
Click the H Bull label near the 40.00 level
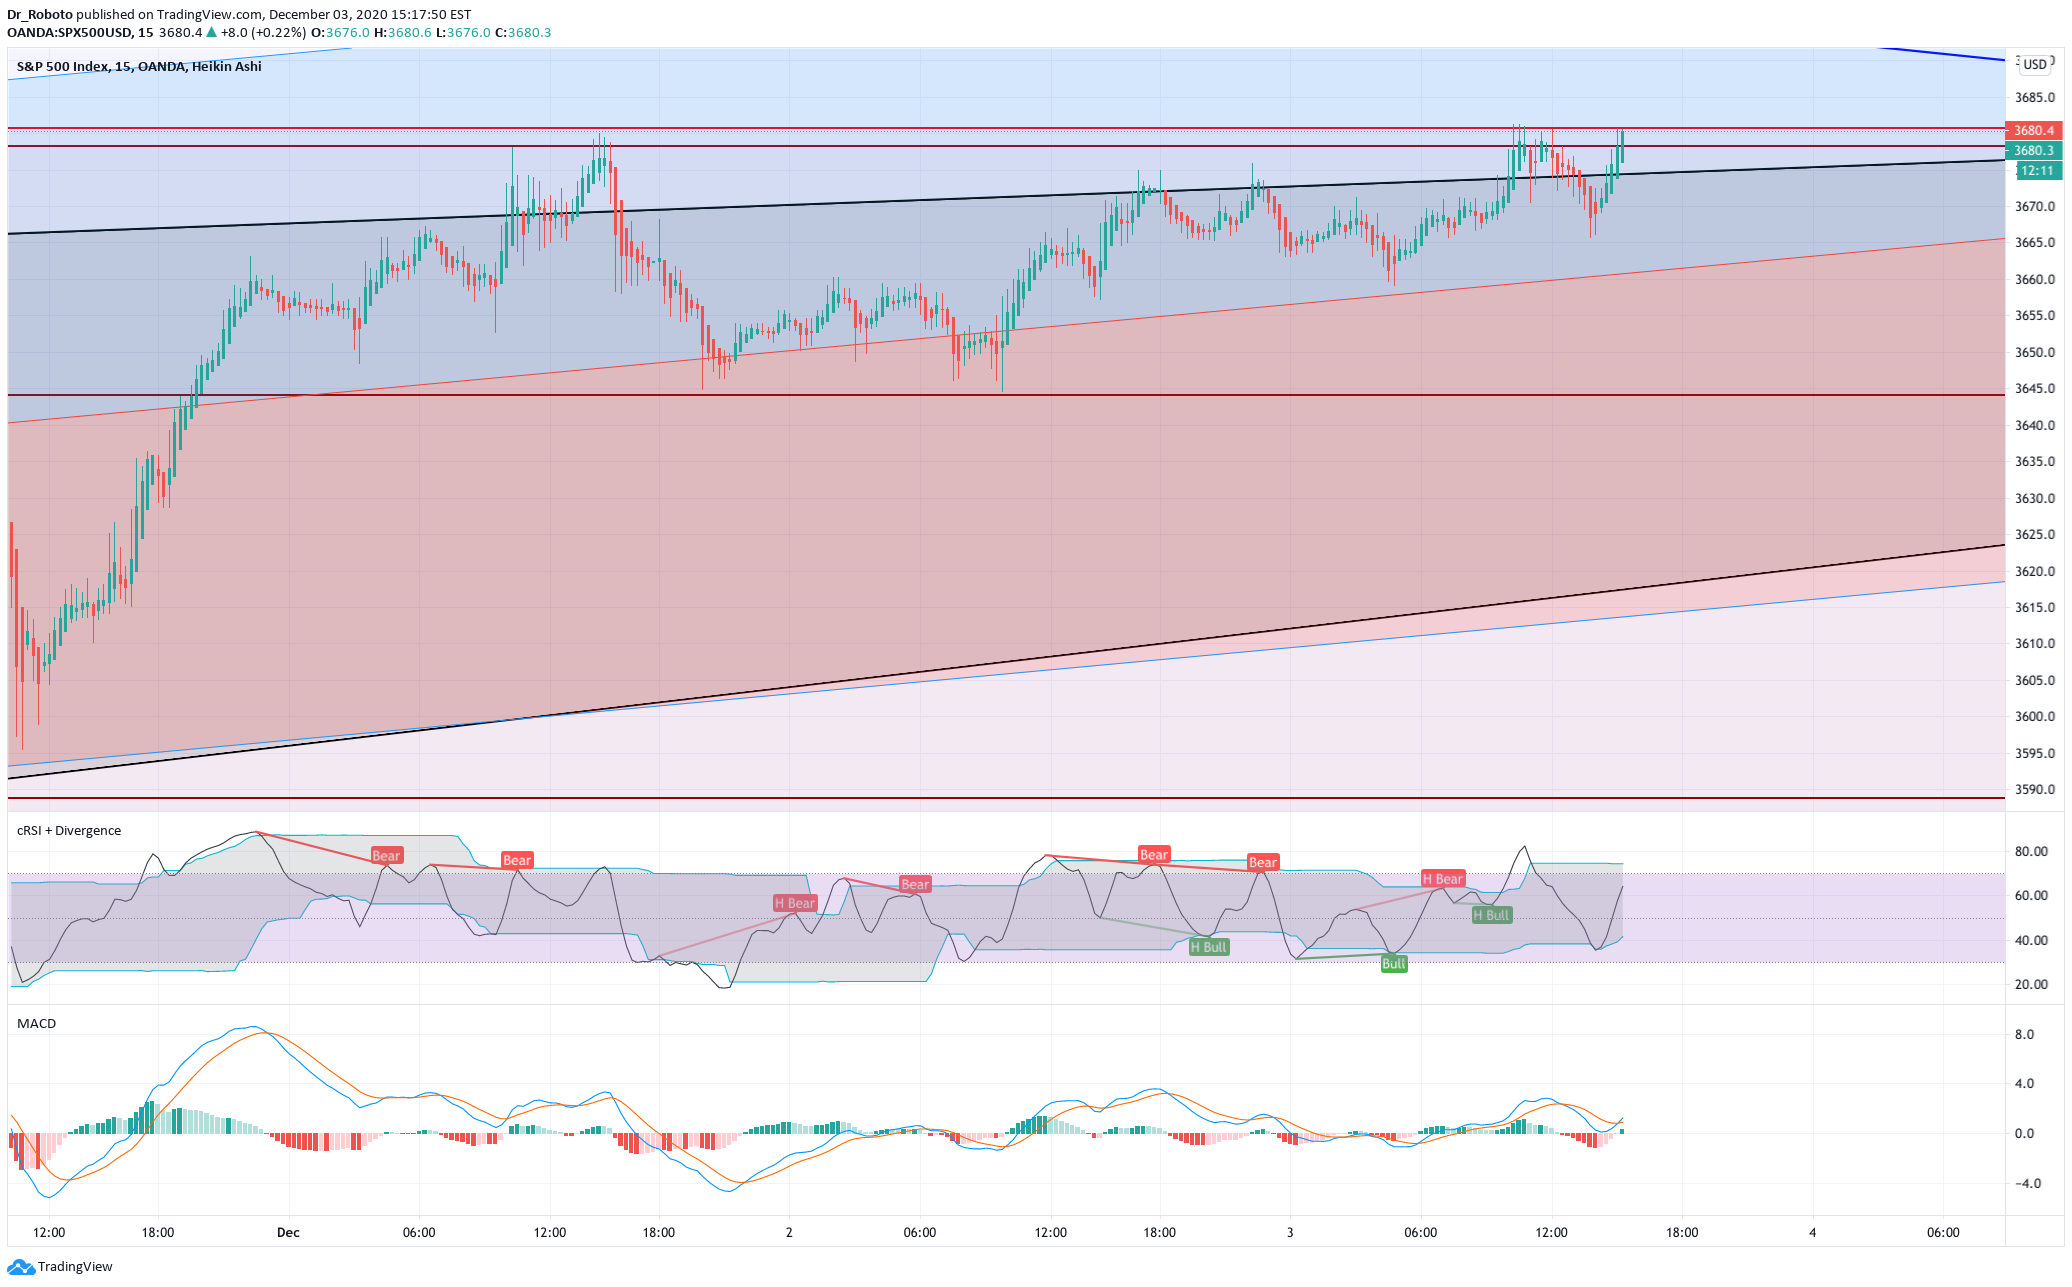tap(1208, 947)
